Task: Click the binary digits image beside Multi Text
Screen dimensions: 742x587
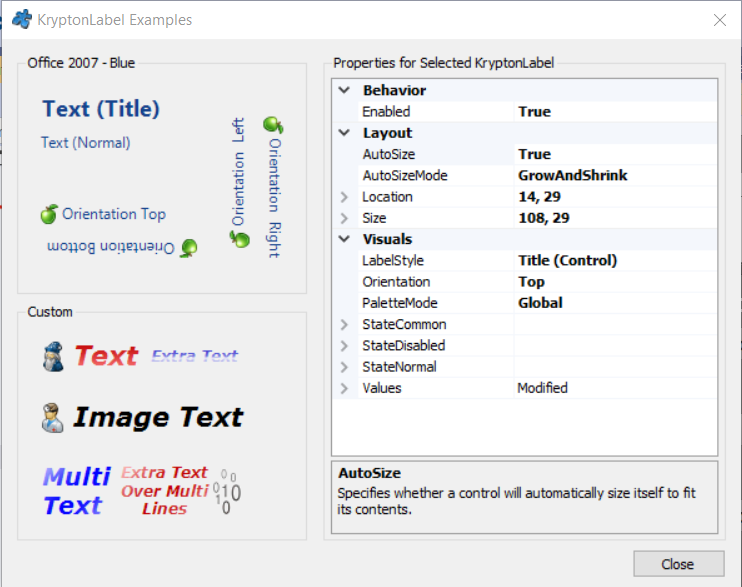Action: coord(227,491)
